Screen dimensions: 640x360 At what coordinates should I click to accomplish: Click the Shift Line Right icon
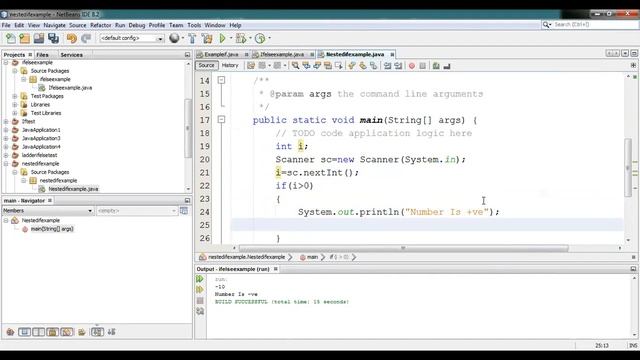pos(398,66)
